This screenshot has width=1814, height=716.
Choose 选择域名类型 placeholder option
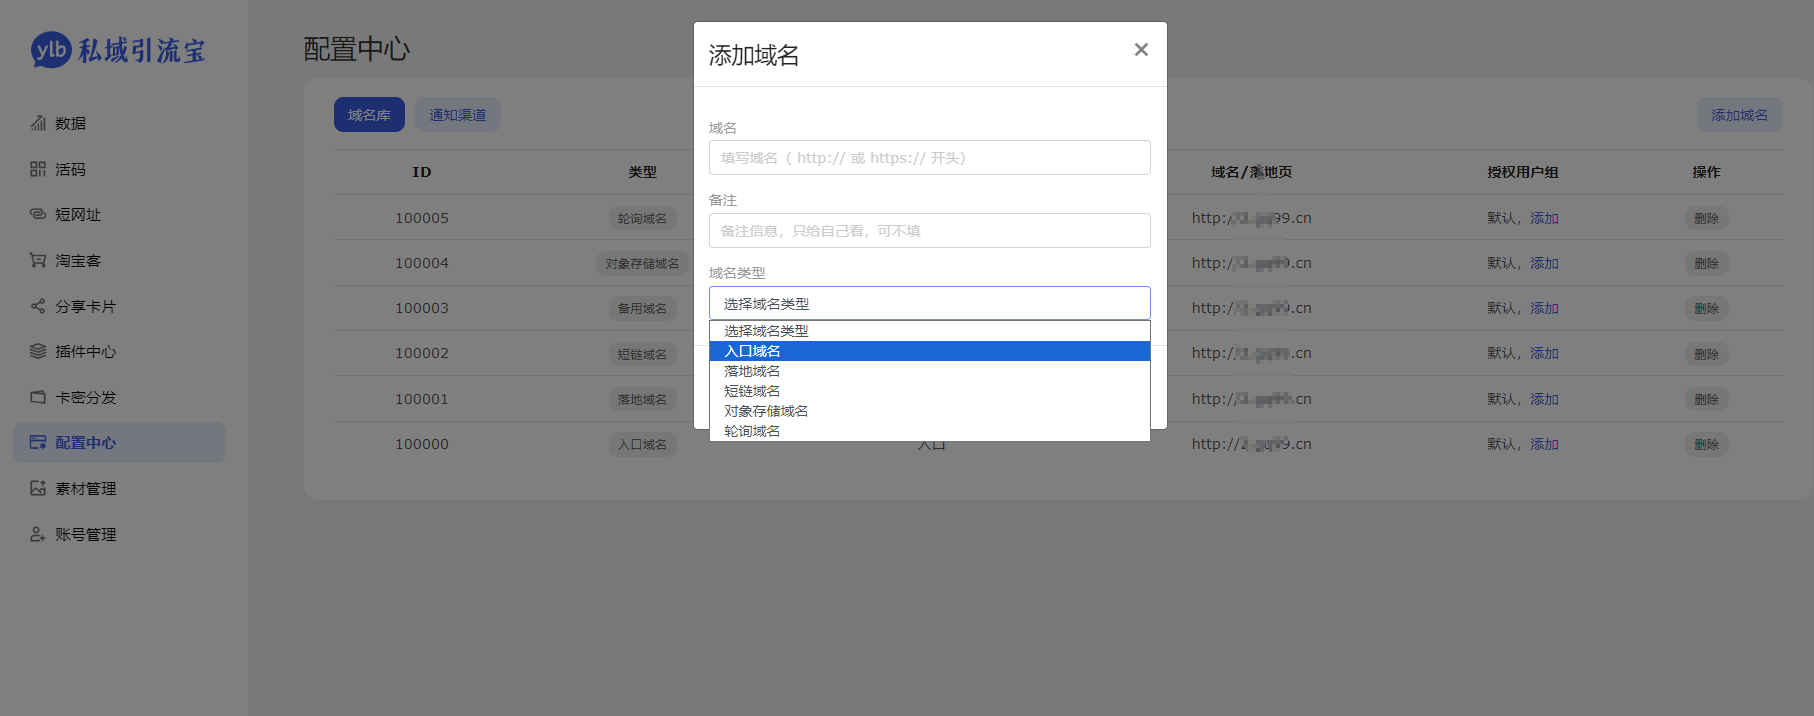[x=930, y=331]
